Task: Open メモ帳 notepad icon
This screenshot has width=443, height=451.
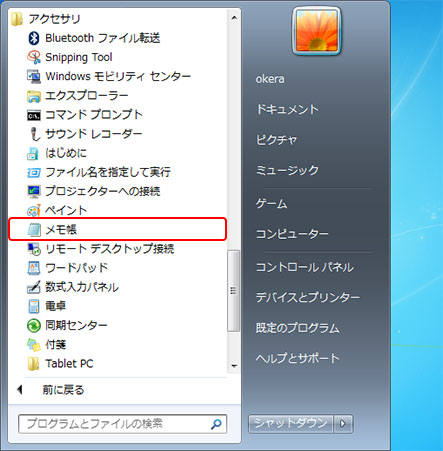Action: pyautogui.click(x=34, y=229)
